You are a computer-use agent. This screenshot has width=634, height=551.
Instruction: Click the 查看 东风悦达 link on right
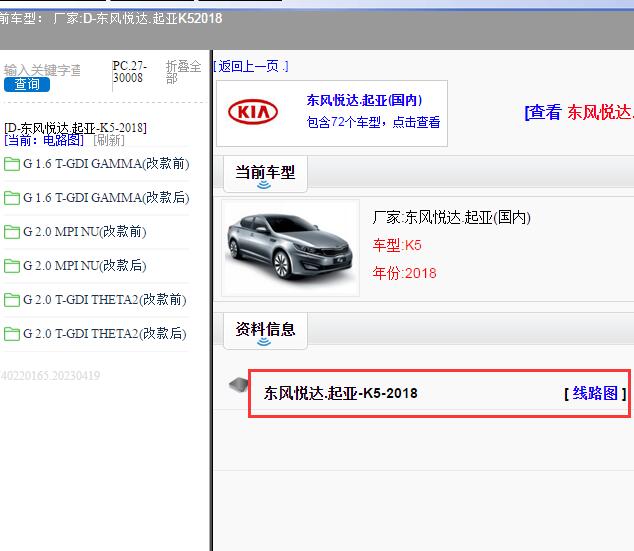pyautogui.click(x=579, y=112)
